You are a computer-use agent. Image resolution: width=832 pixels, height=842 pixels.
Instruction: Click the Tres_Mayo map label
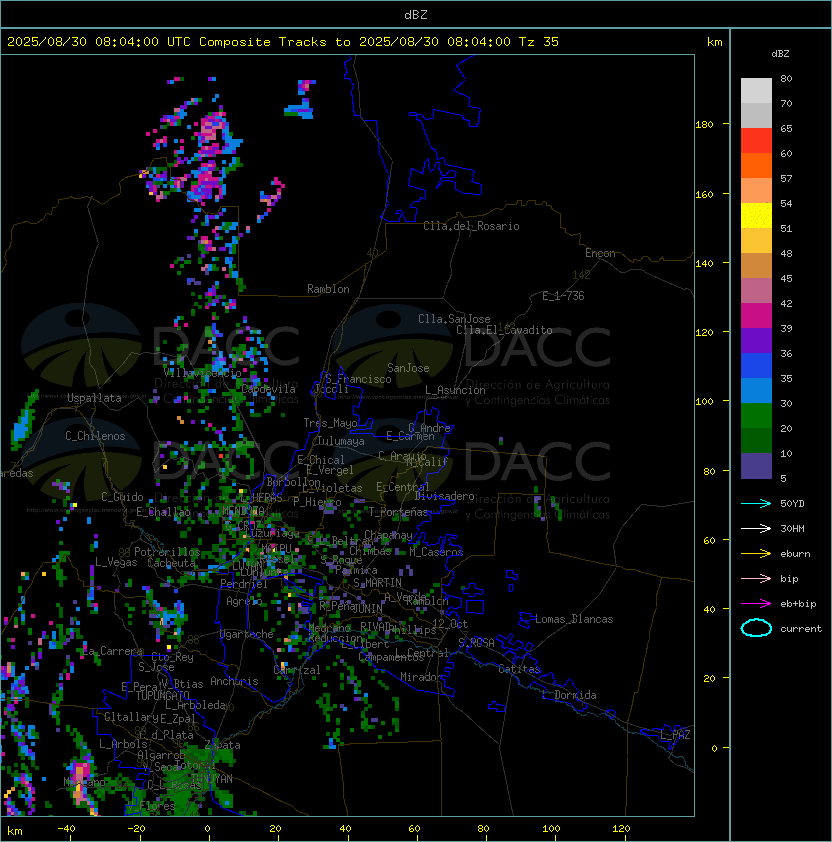pyautogui.click(x=330, y=423)
